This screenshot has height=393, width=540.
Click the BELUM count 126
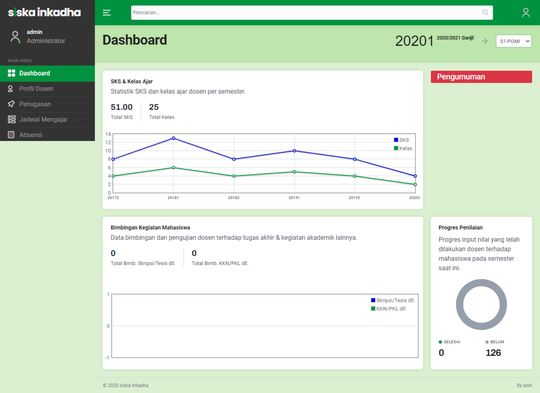click(493, 353)
